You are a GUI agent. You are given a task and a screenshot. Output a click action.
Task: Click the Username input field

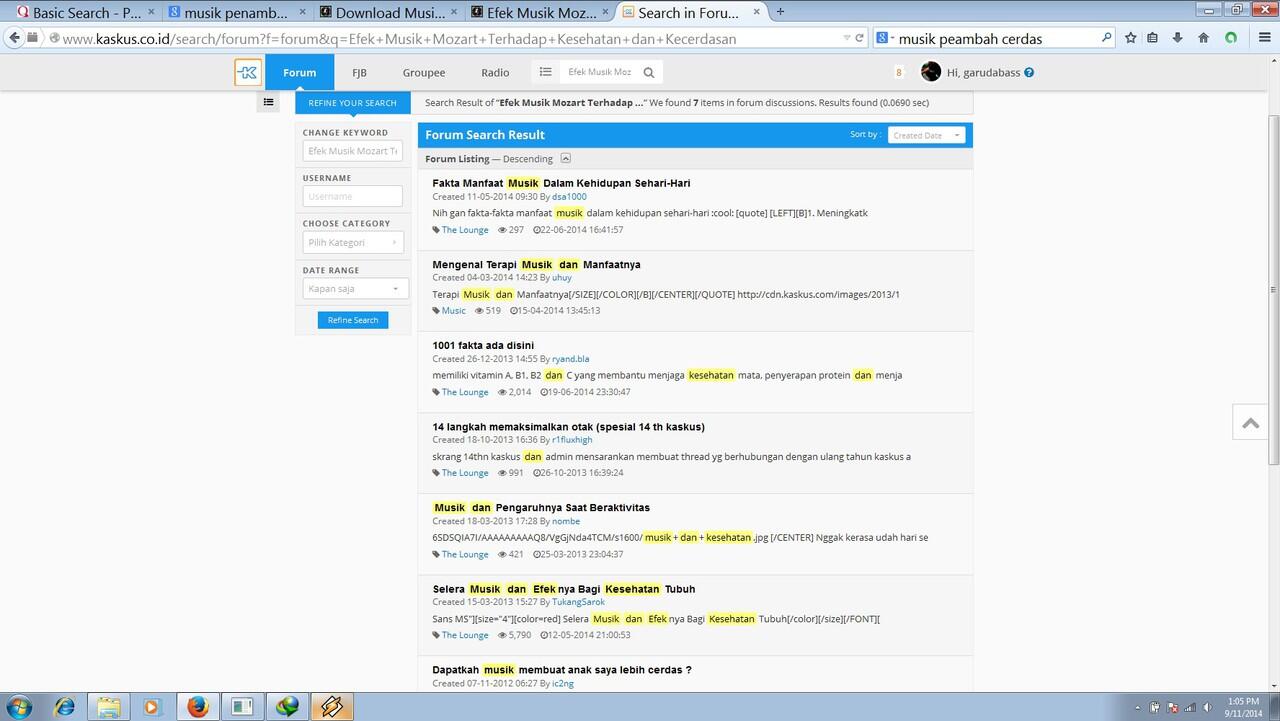coord(353,196)
